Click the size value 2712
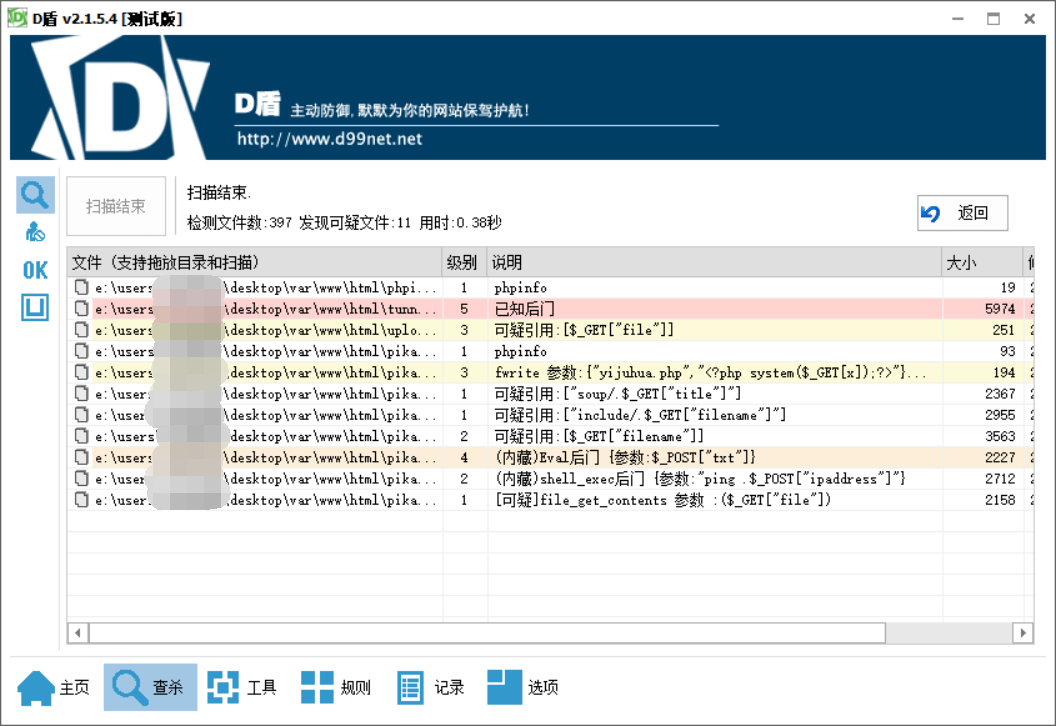Image resolution: width=1056 pixels, height=726 pixels. click(x=999, y=479)
